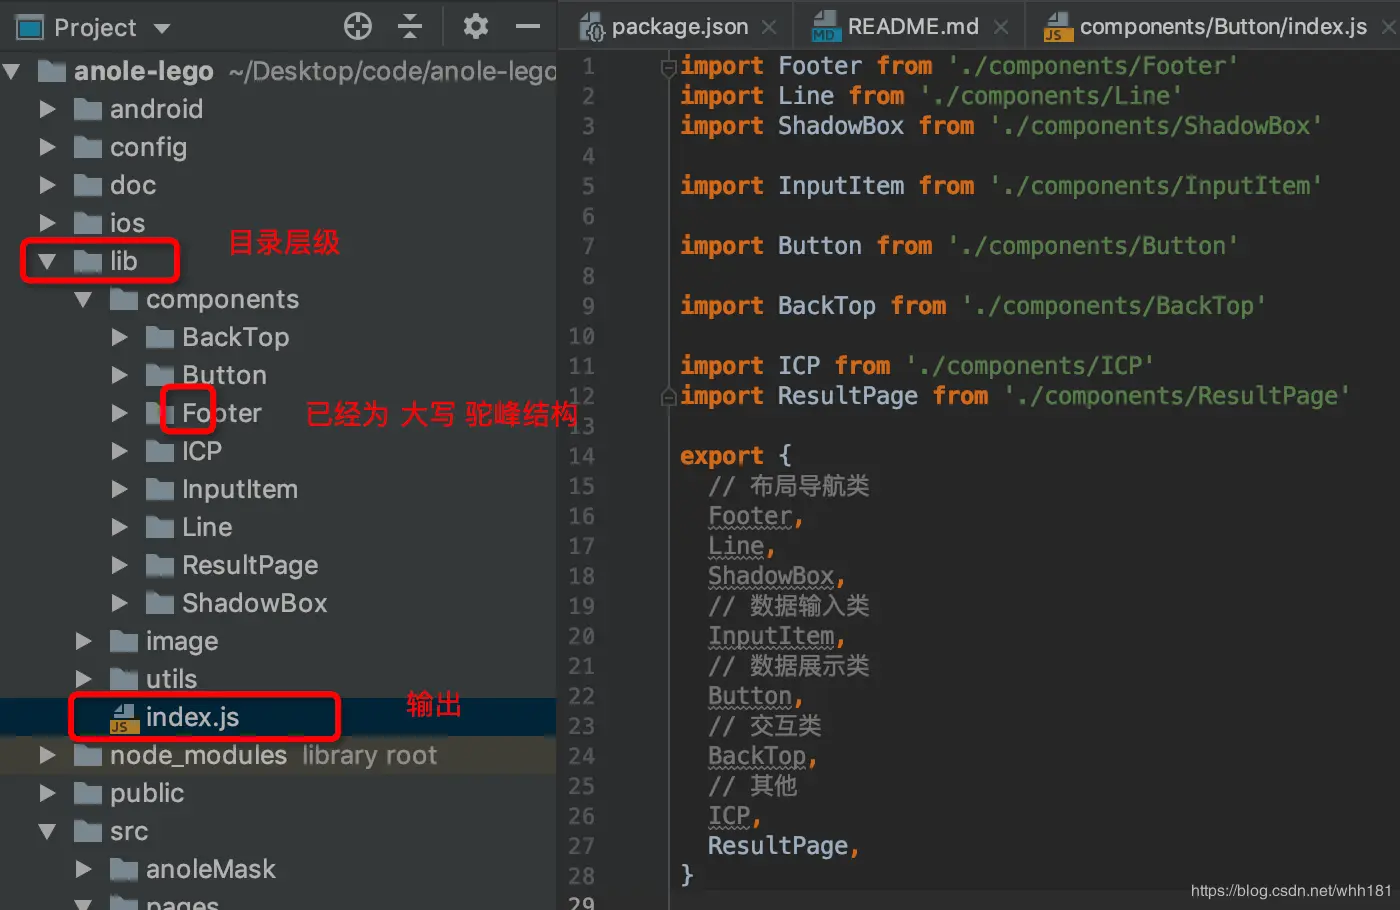Open Project panel settings gear
The height and width of the screenshot is (910, 1400).
click(476, 27)
